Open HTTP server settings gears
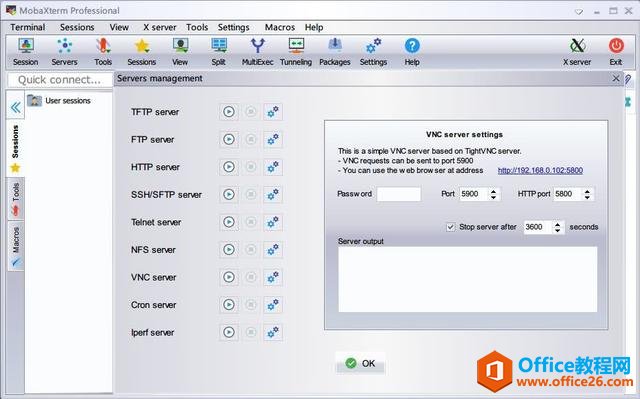Viewport: 640px width, 399px height. point(273,167)
